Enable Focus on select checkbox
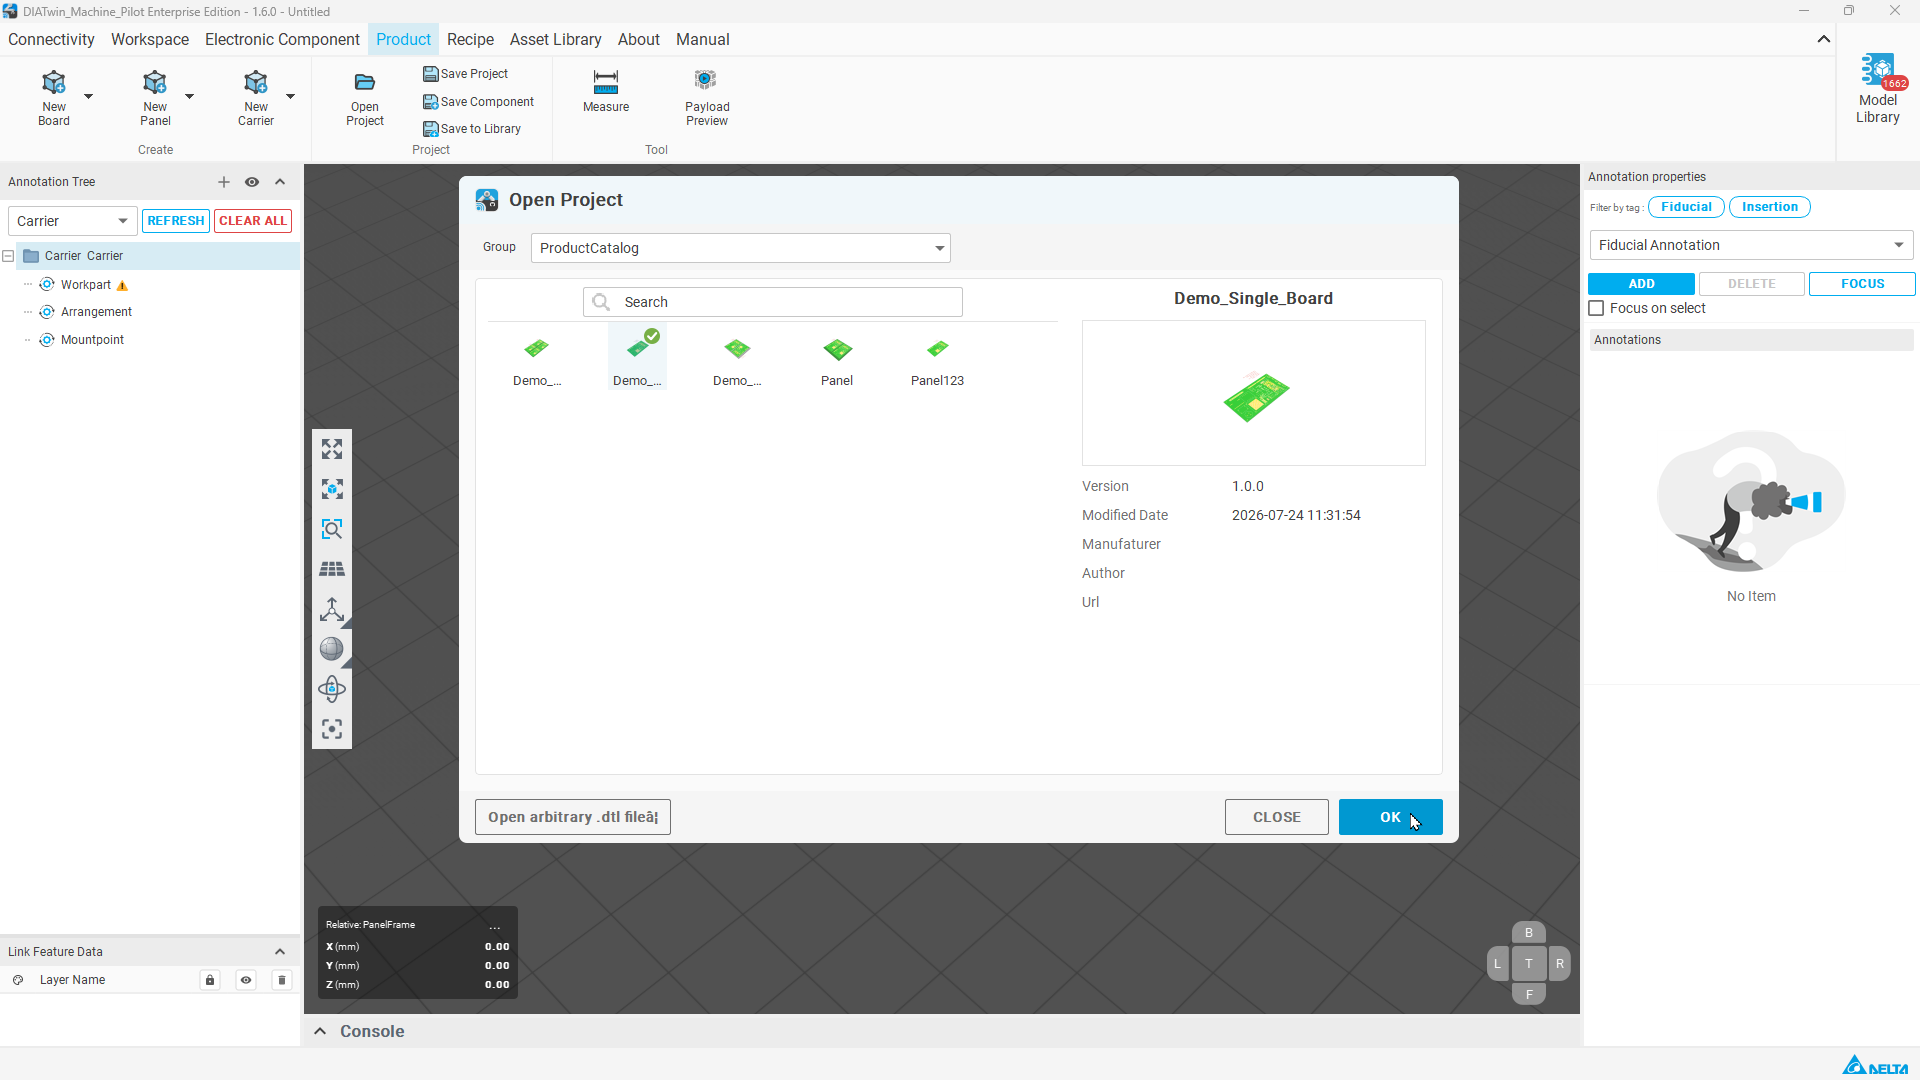Viewport: 1920px width, 1080px height. click(x=1597, y=308)
